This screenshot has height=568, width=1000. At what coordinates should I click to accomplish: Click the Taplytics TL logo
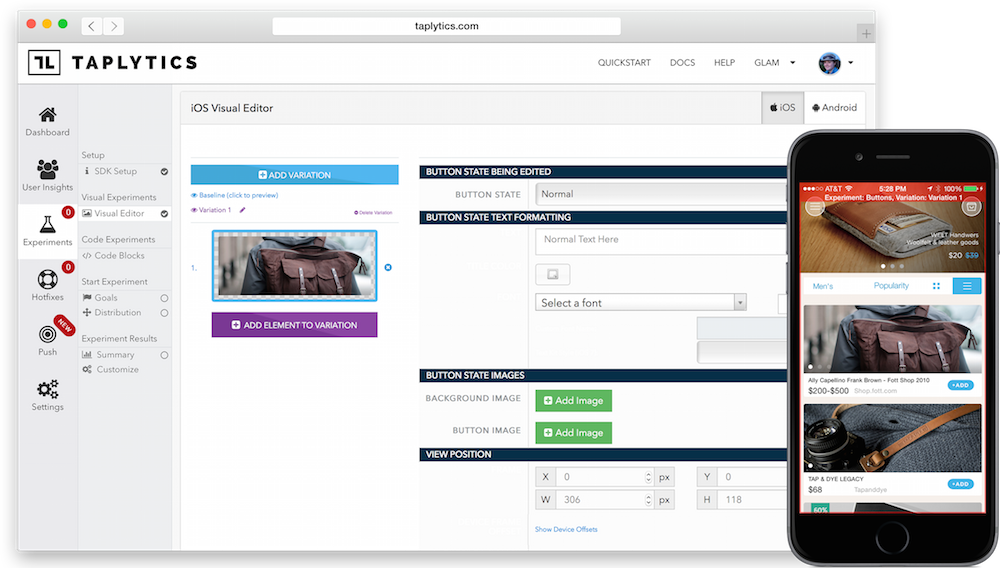[x=44, y=62]
